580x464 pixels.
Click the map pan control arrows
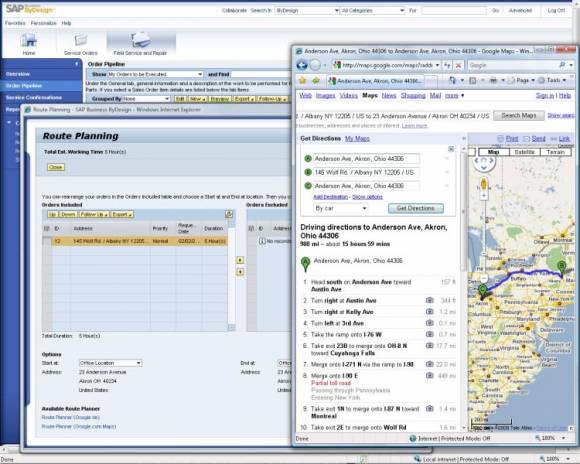[484, 164]
